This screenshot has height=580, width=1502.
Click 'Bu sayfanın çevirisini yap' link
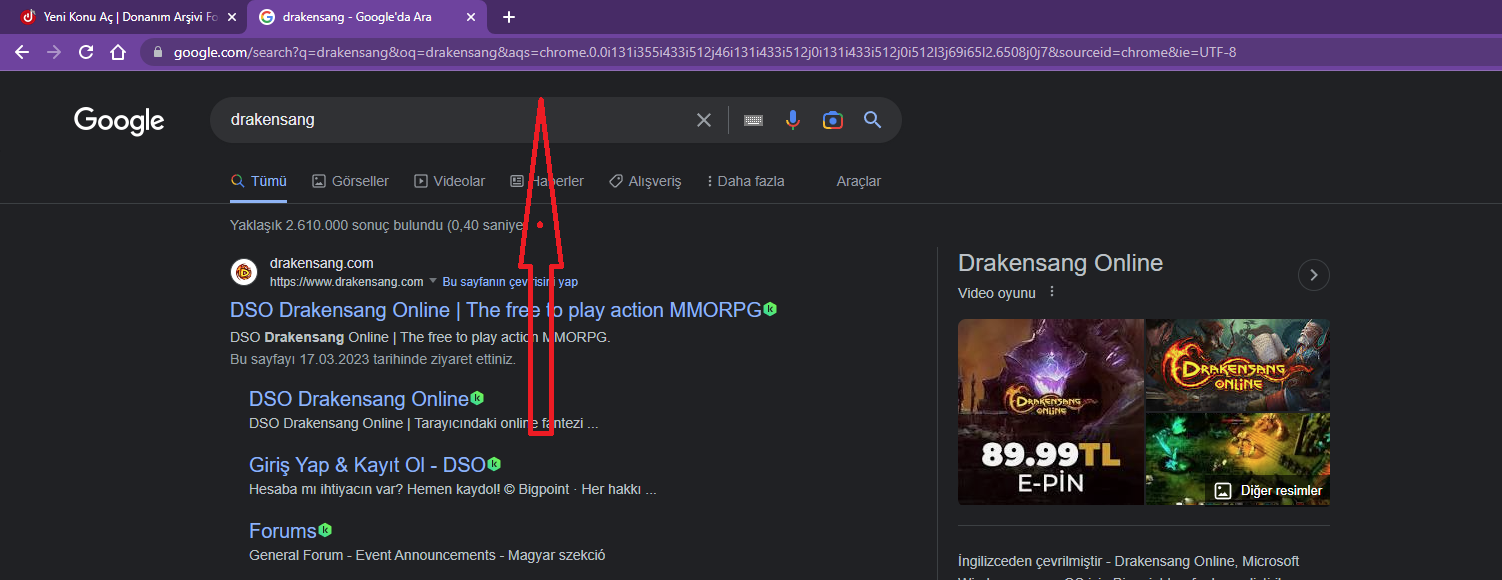(510, 282)
